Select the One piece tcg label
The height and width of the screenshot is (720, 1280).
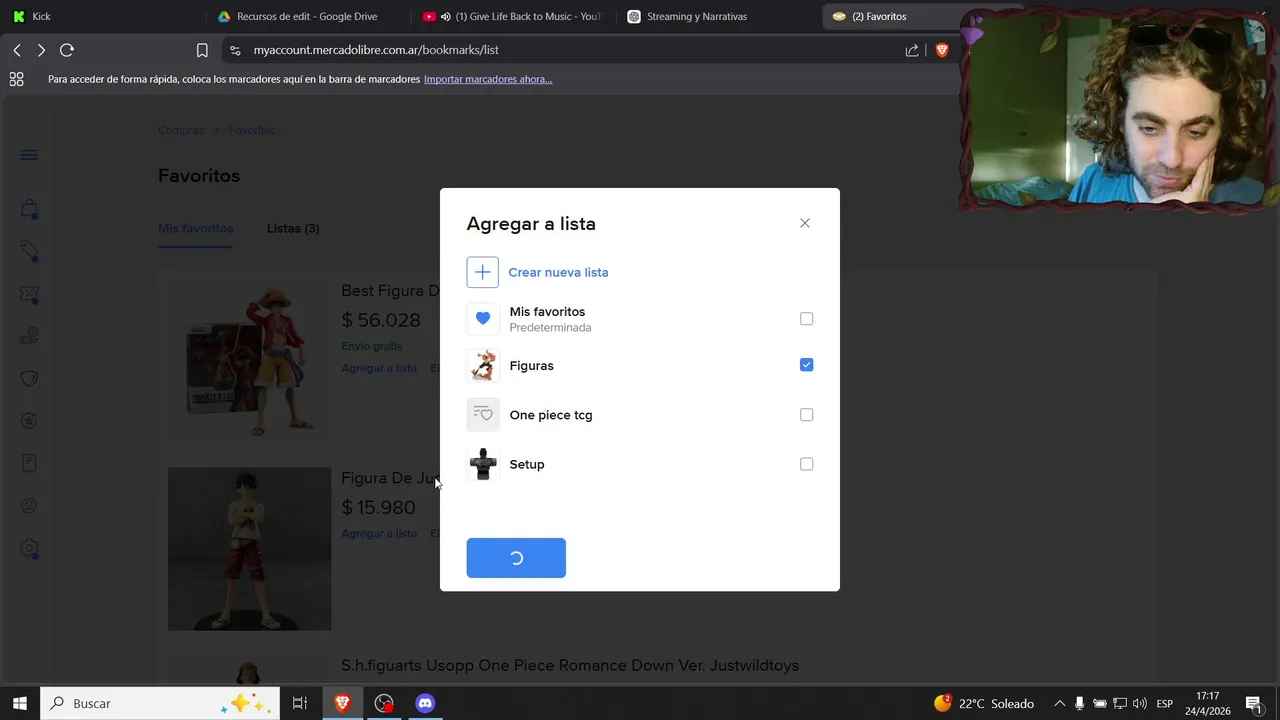[x=551, y=415]
